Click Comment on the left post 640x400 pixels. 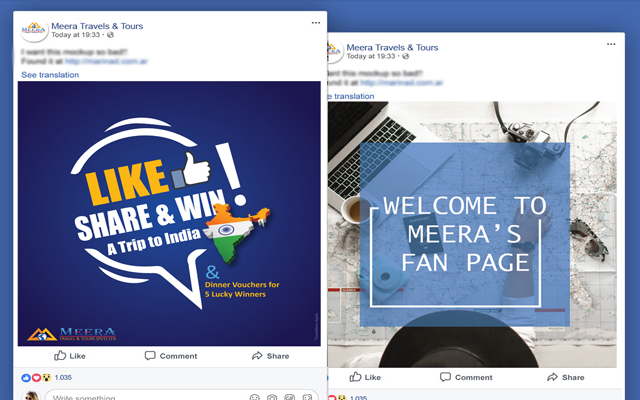[171, 356]
